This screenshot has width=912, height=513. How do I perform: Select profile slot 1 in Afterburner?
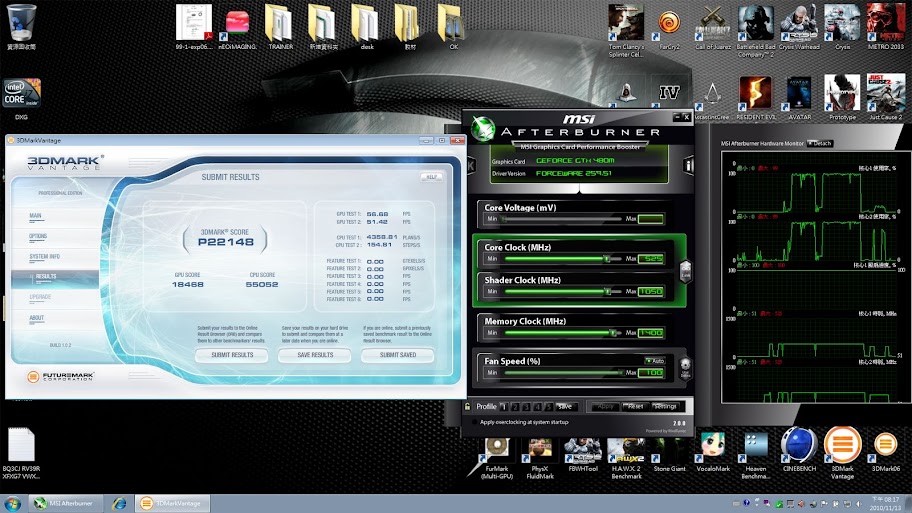pos(504,407)
